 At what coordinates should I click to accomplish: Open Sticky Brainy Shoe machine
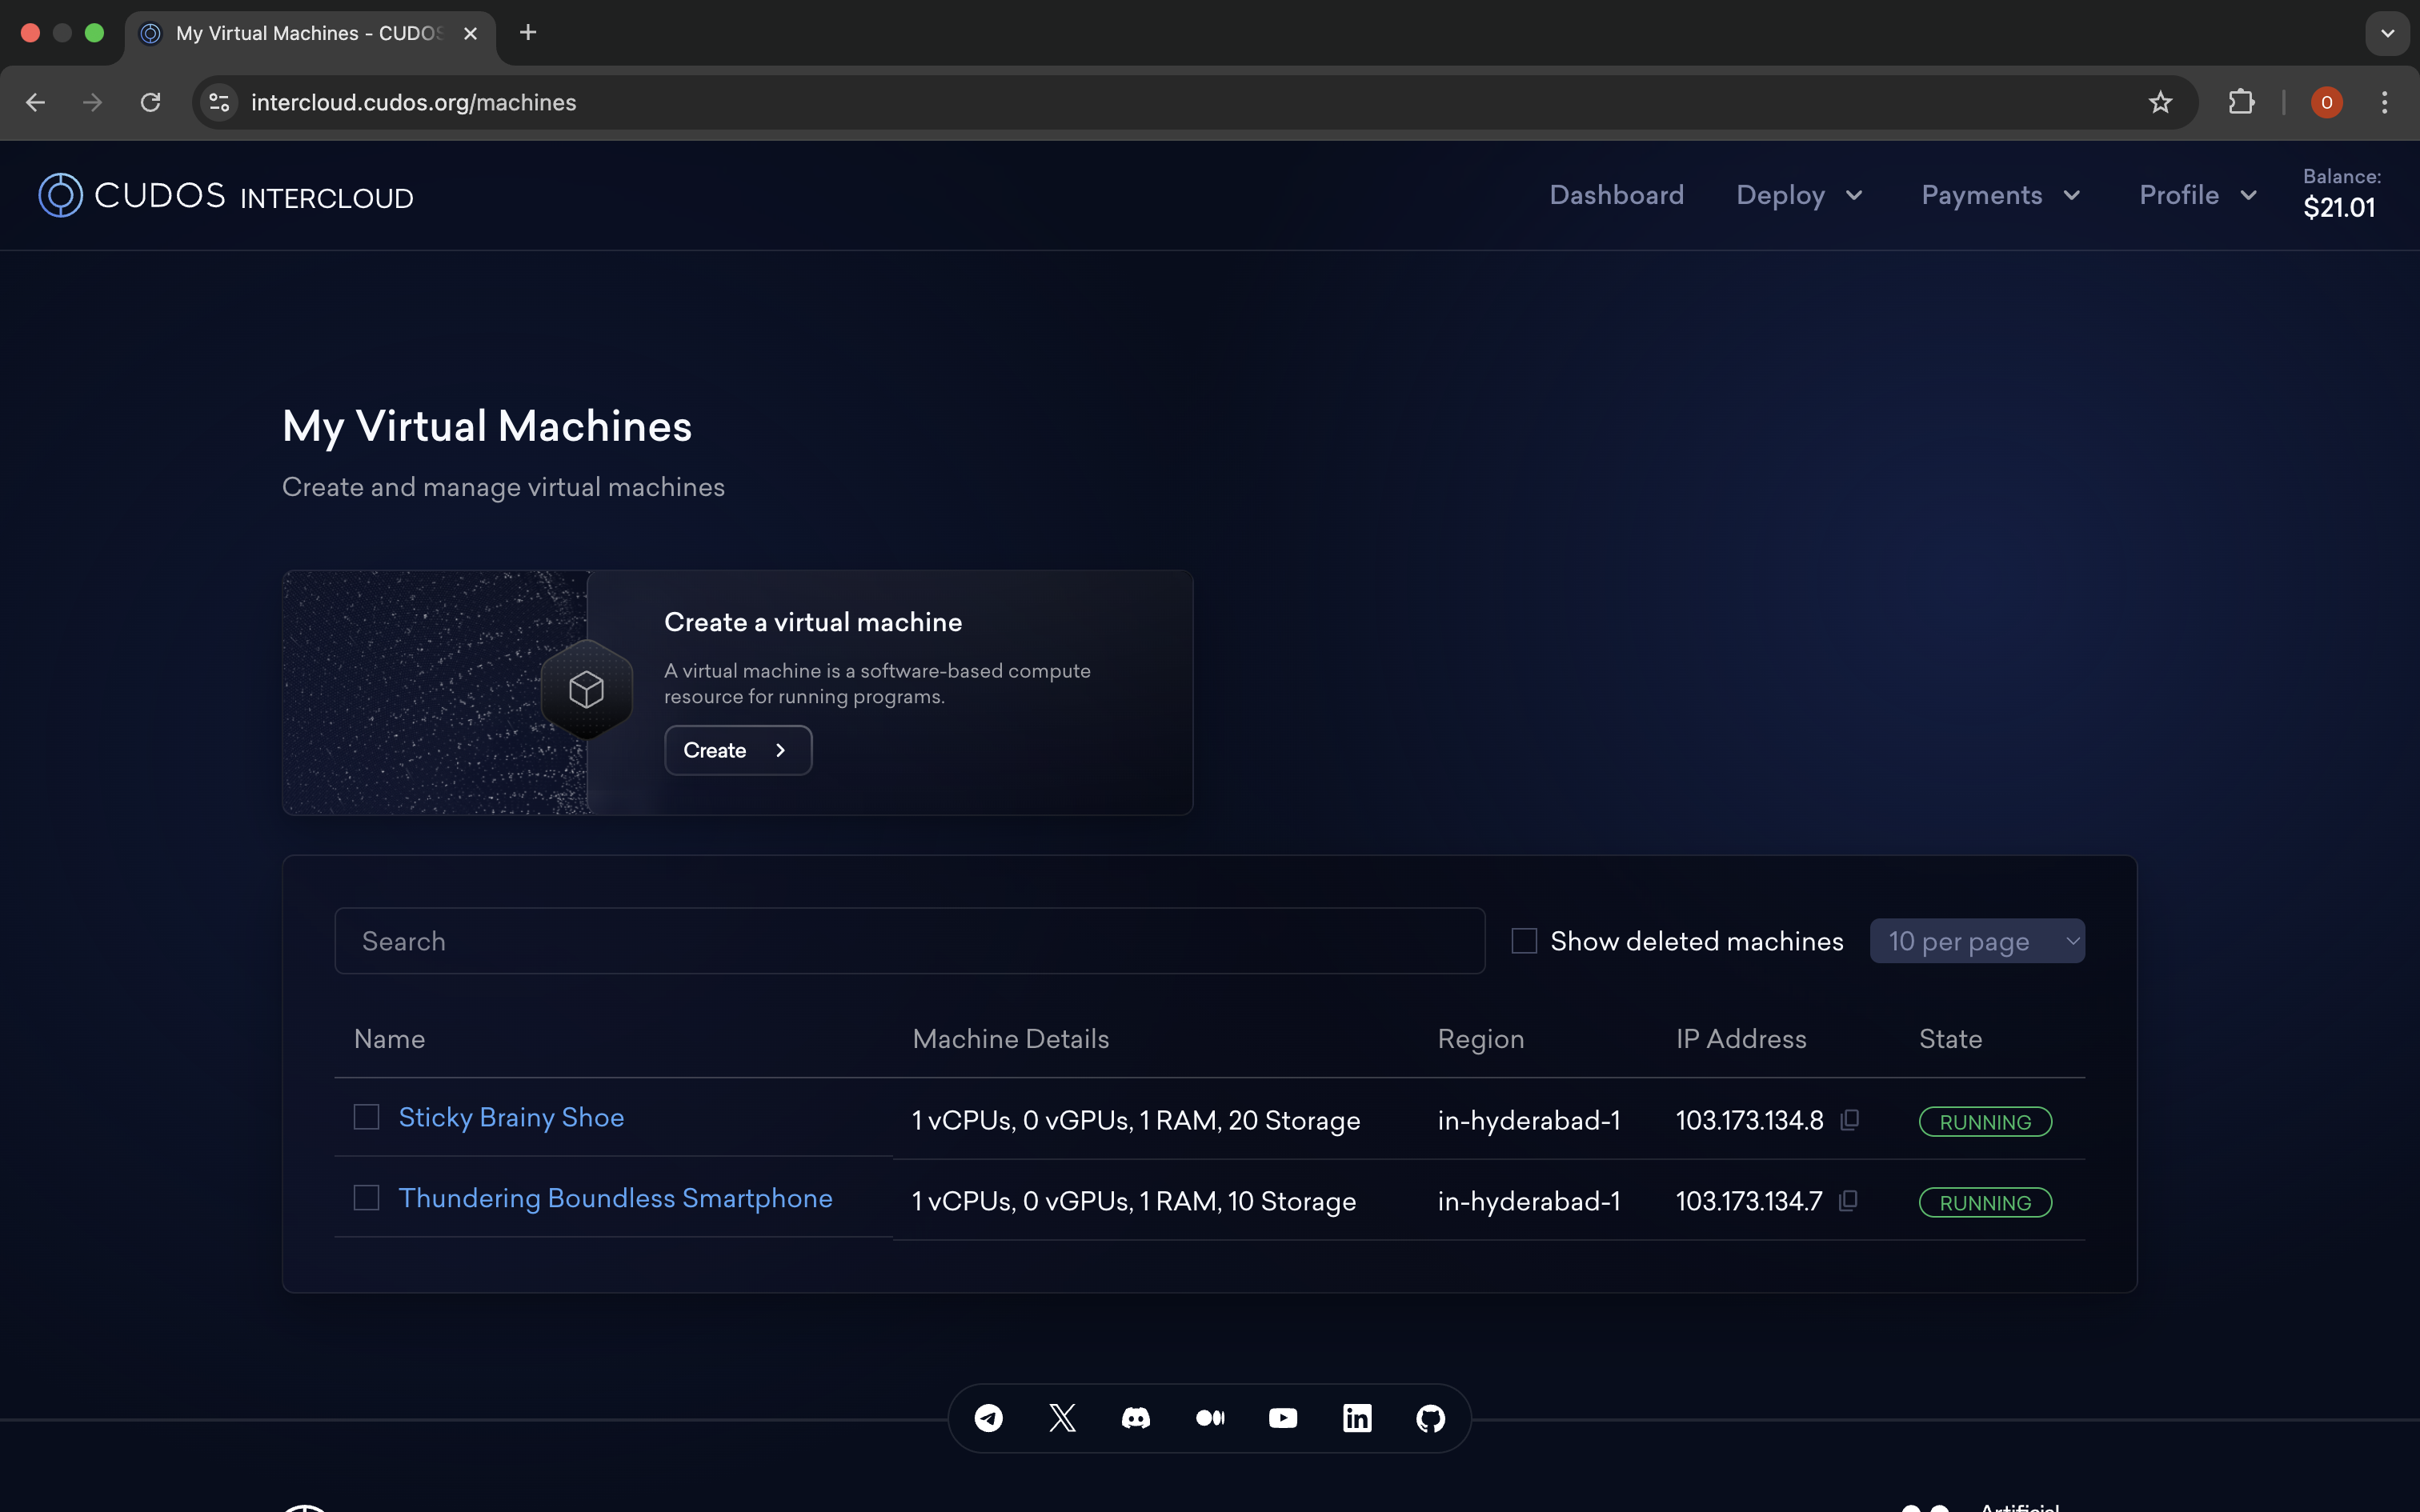(x=511, y=1117)
